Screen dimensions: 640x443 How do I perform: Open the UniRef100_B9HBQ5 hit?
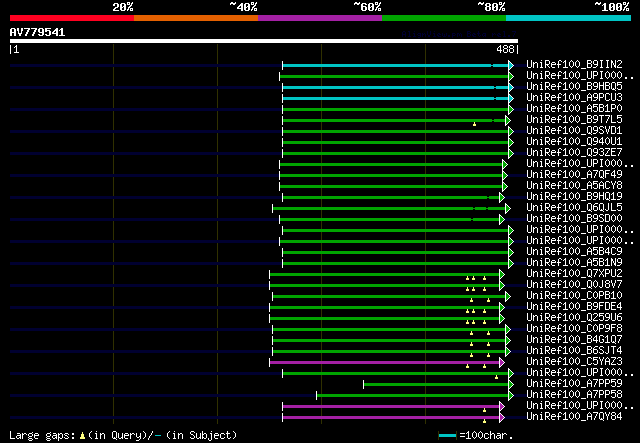click(x=574, y=87)
